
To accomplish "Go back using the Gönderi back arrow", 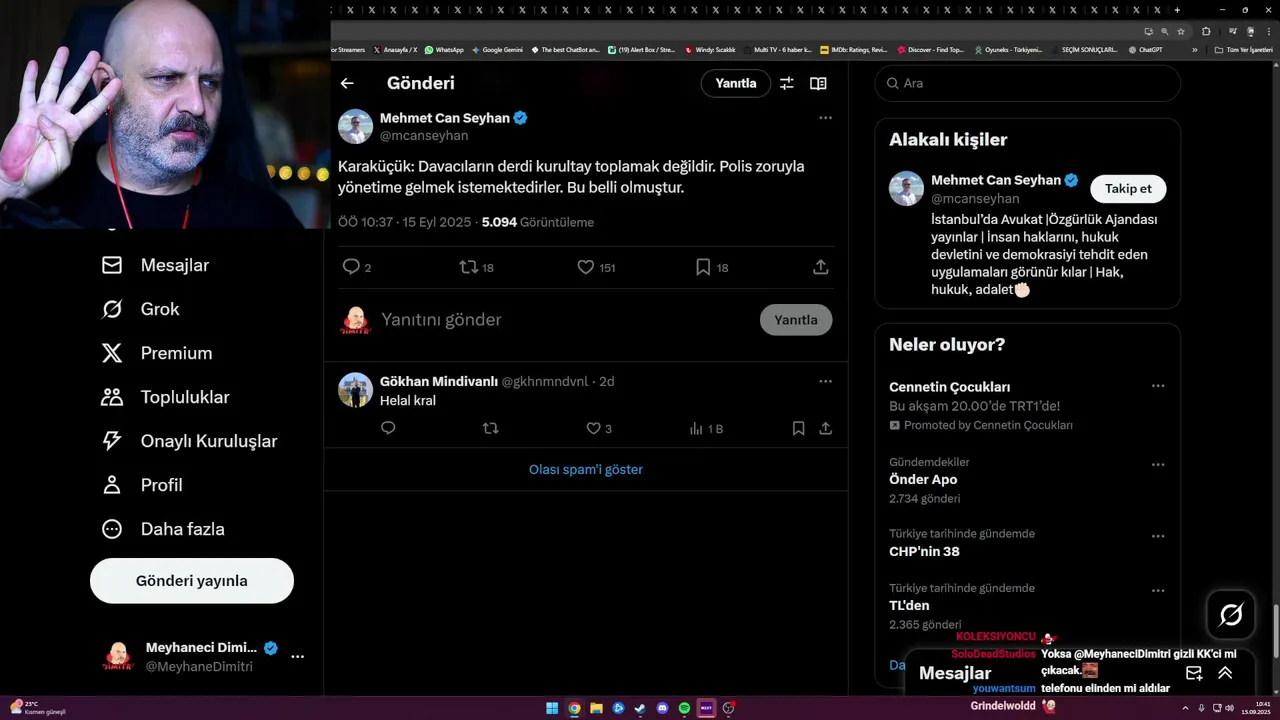I will [347, 83].
